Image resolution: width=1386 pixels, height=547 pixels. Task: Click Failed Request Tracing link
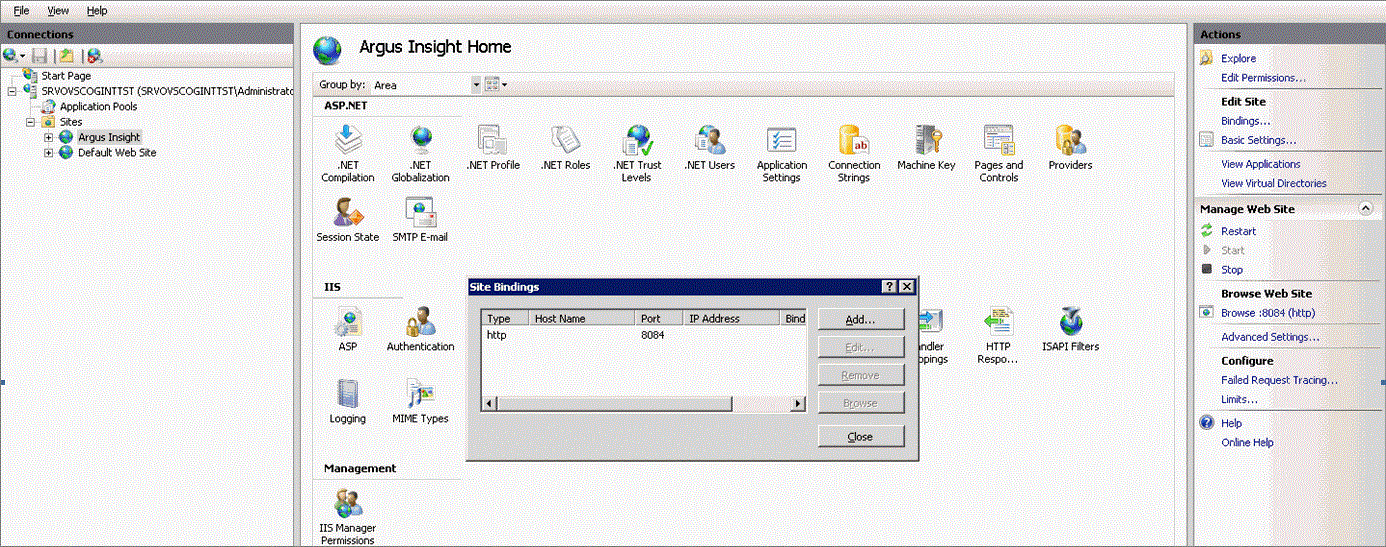click(x=1279, y=380)
